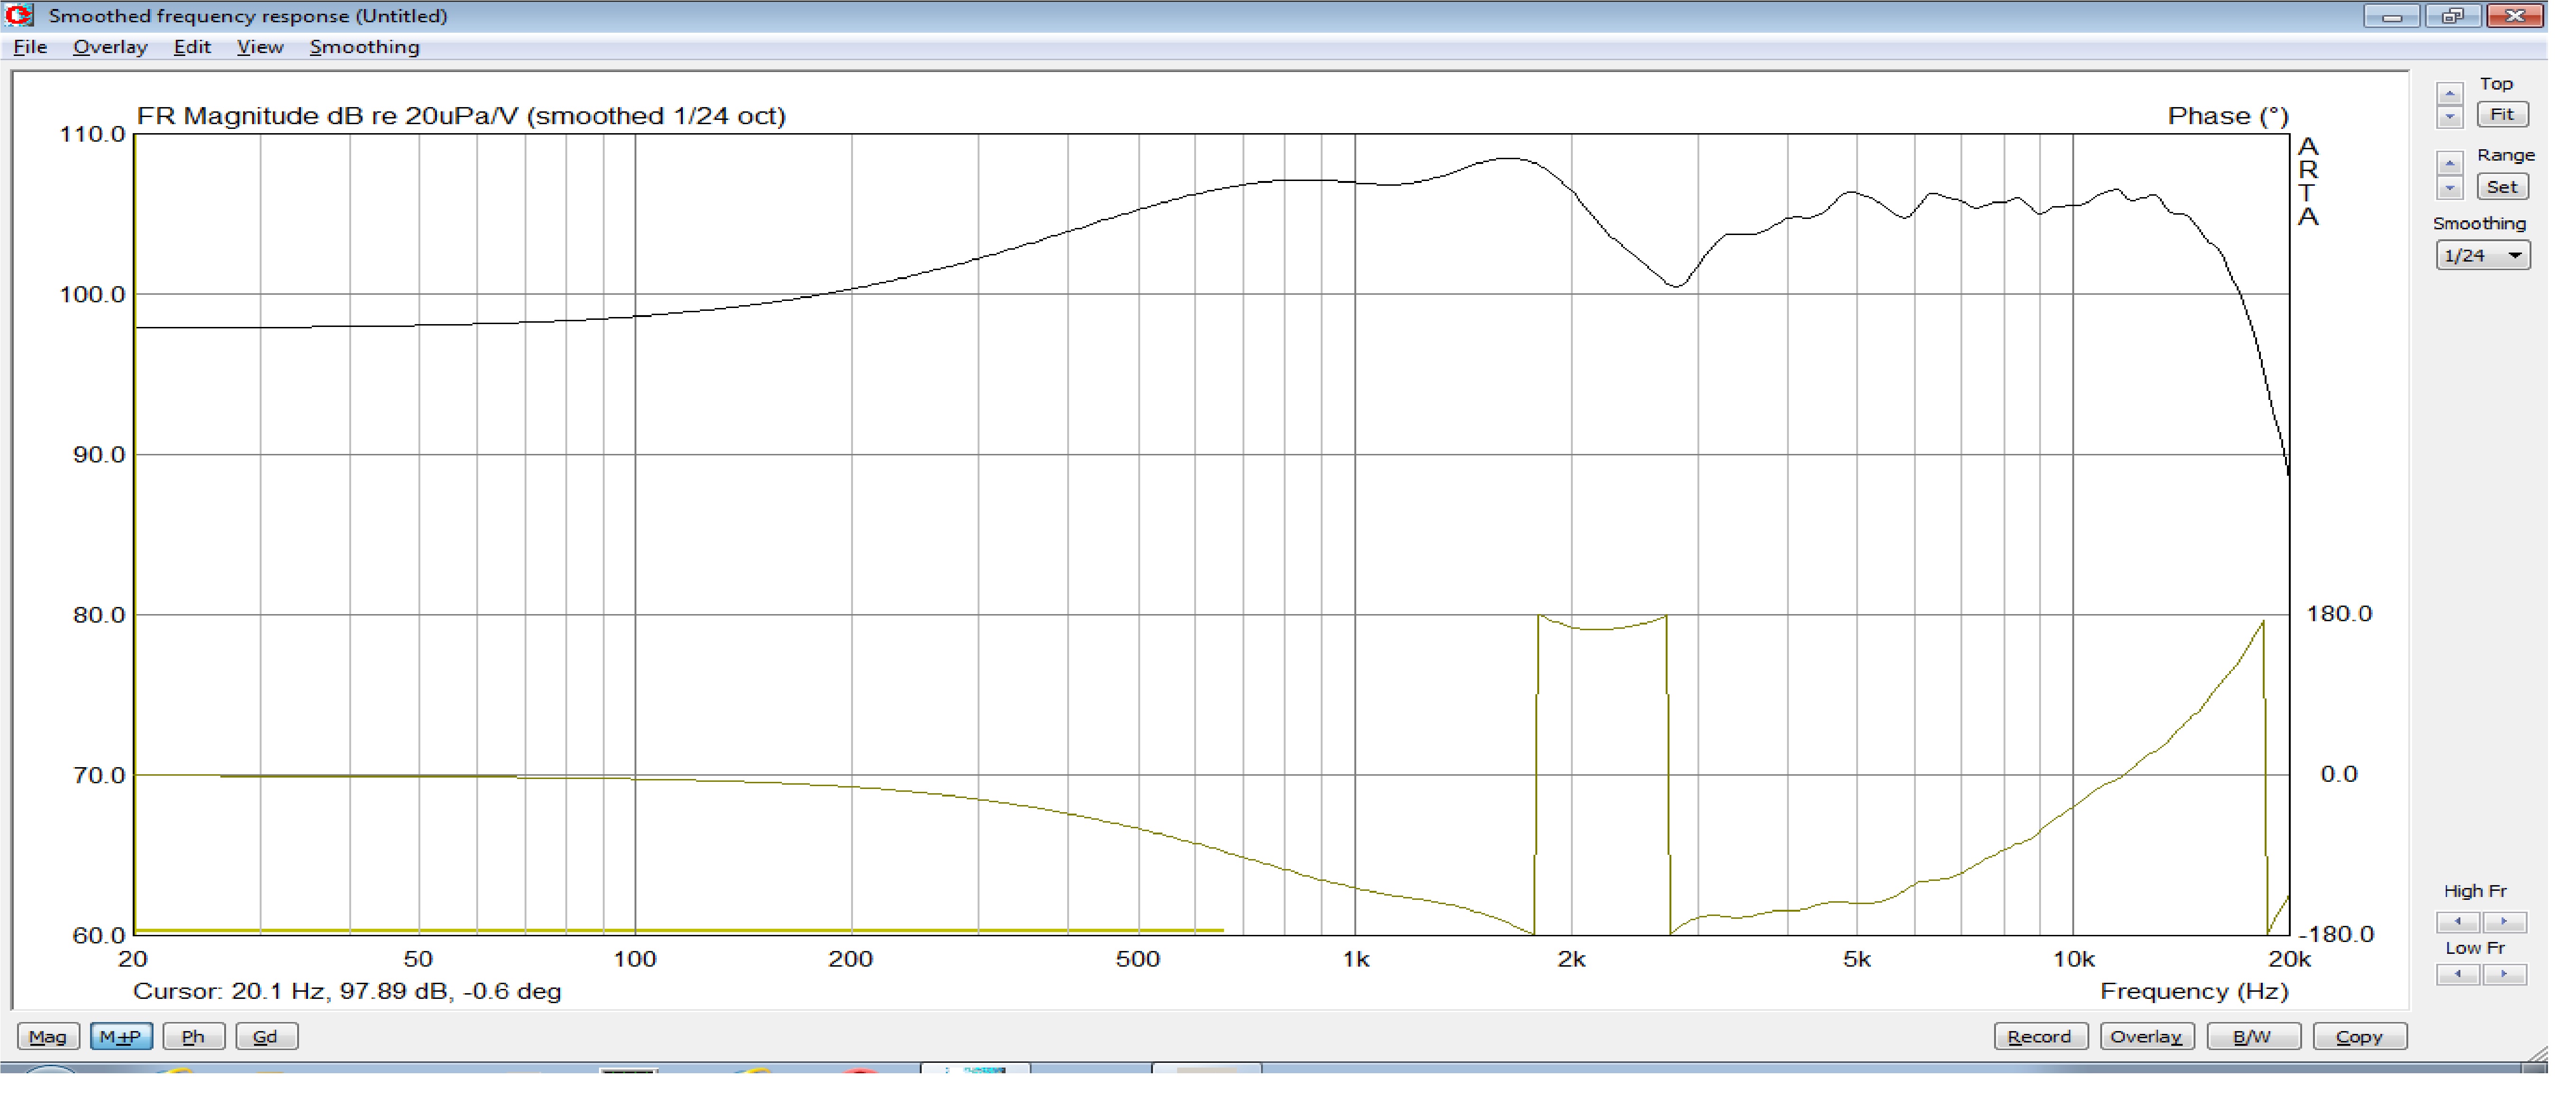Open the Smoothing menu in menu bar
The height and width of the screenshot is (1105, 2576).
pos(364,47)
